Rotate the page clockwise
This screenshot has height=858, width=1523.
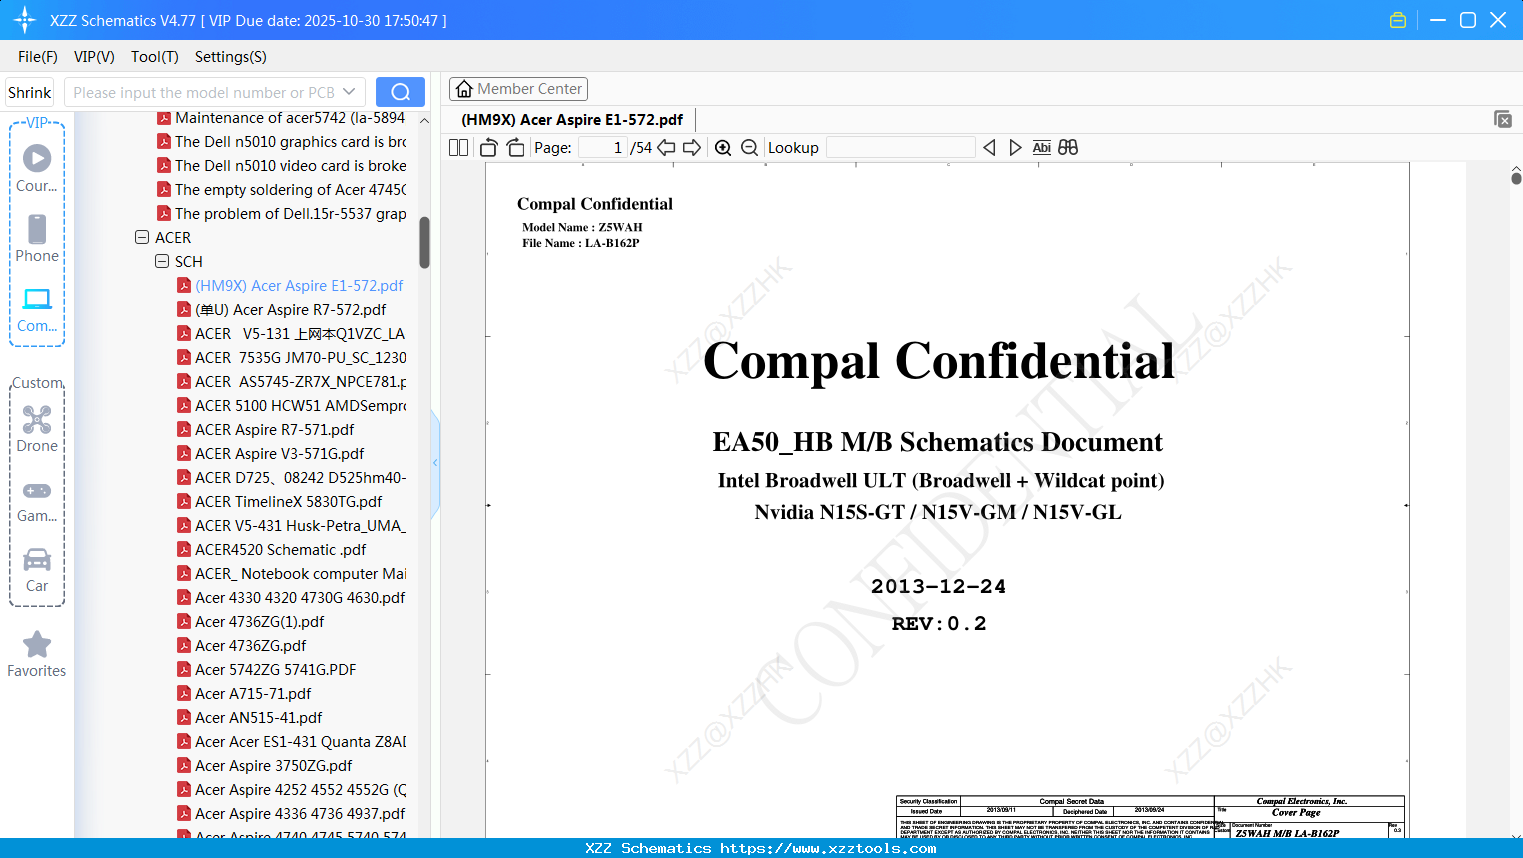point(515,147)
